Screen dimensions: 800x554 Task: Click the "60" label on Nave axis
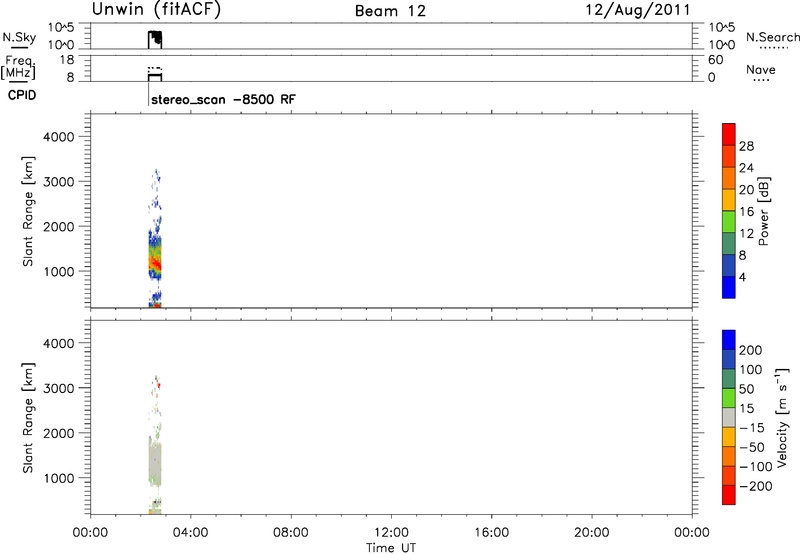(716, 60)
